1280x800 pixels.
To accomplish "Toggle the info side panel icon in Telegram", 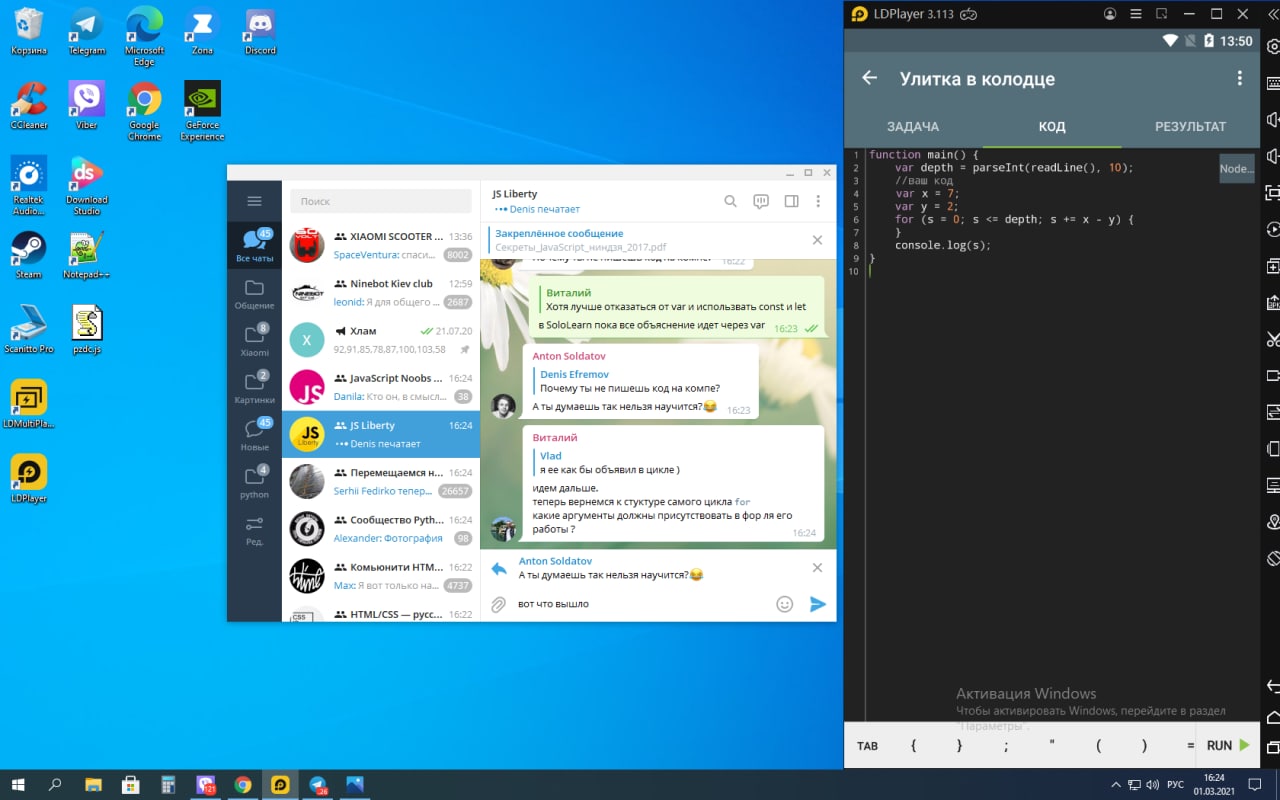I will (791, 201).
